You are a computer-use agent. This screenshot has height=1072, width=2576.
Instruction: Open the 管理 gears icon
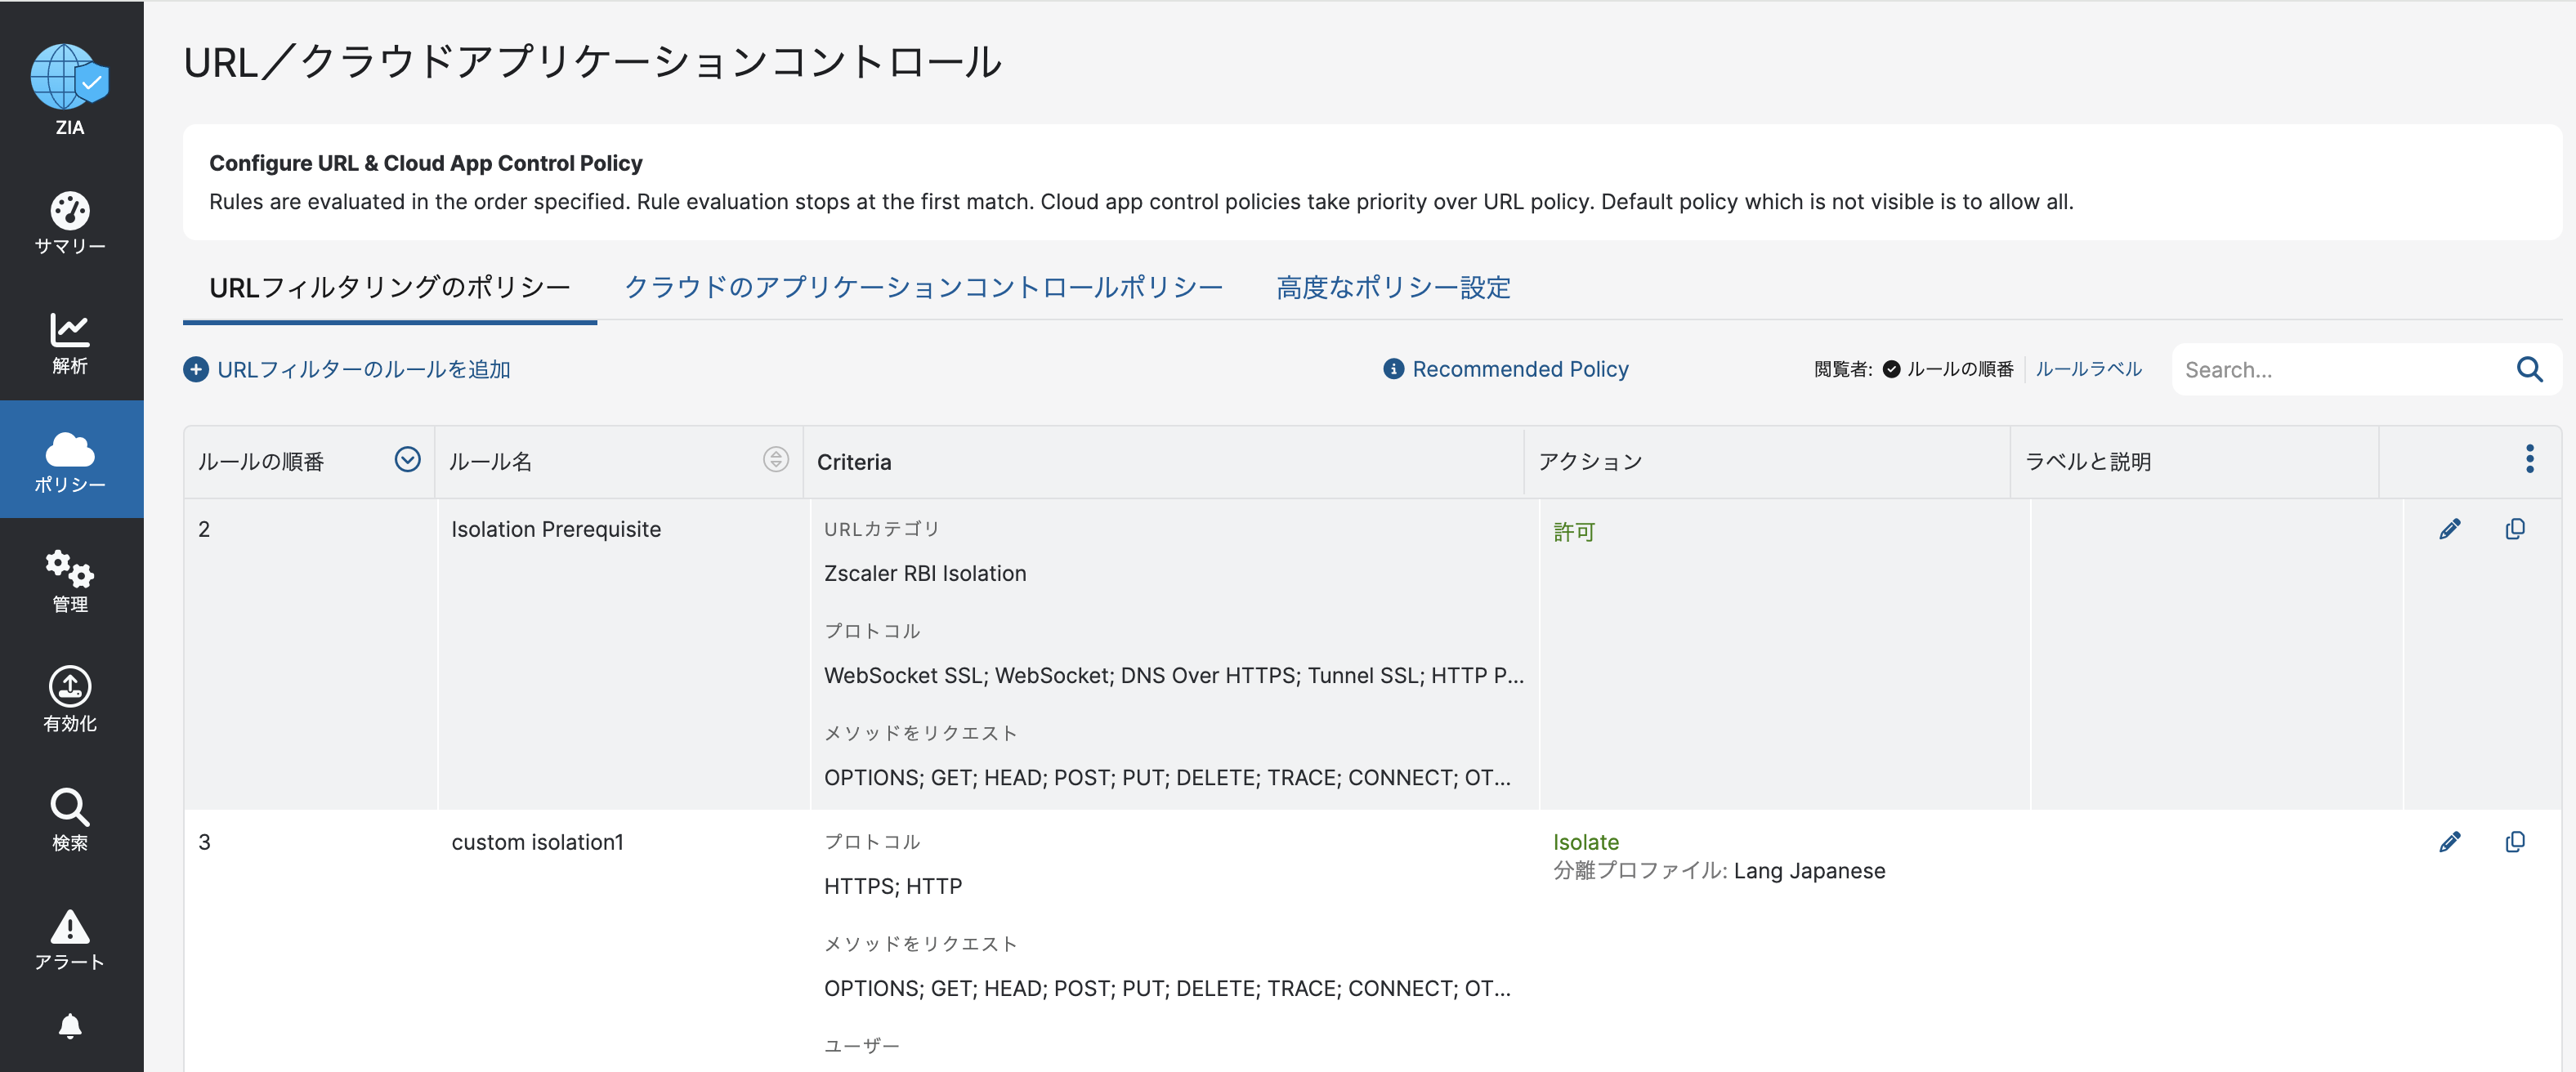(x=69, y=569)
